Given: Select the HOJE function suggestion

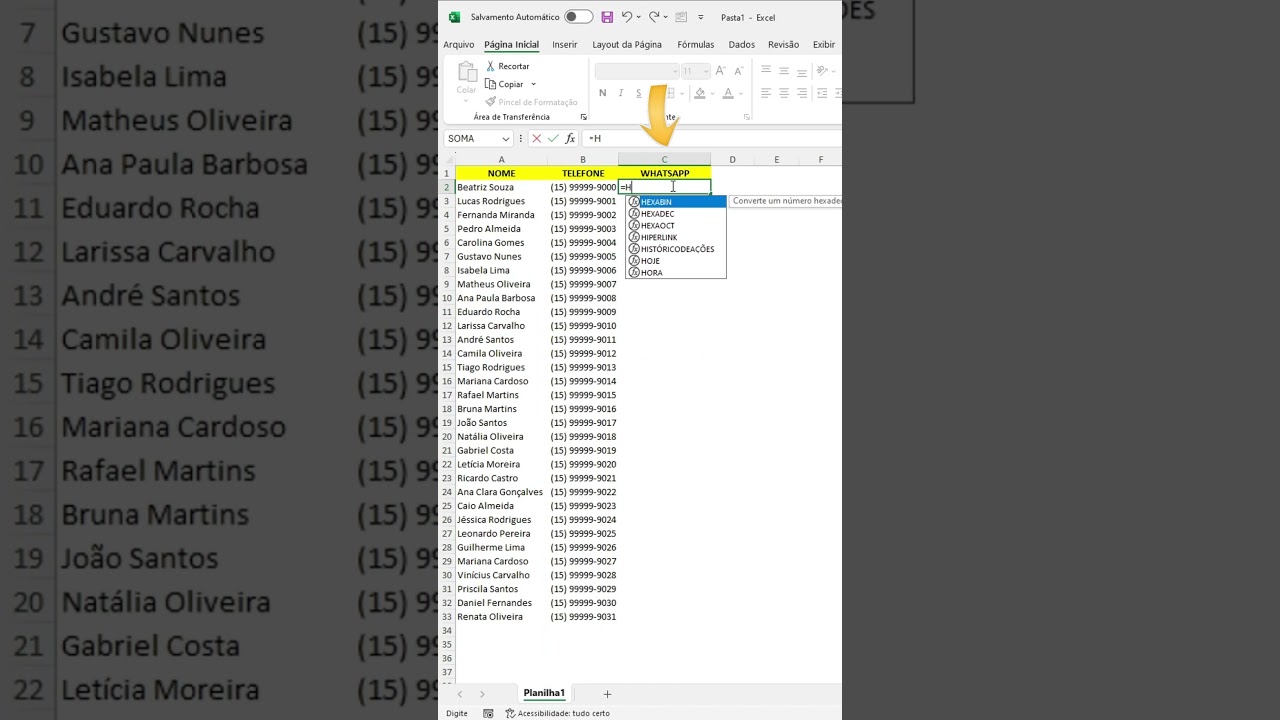Looking at the screenshot, I should pos(676,261).
